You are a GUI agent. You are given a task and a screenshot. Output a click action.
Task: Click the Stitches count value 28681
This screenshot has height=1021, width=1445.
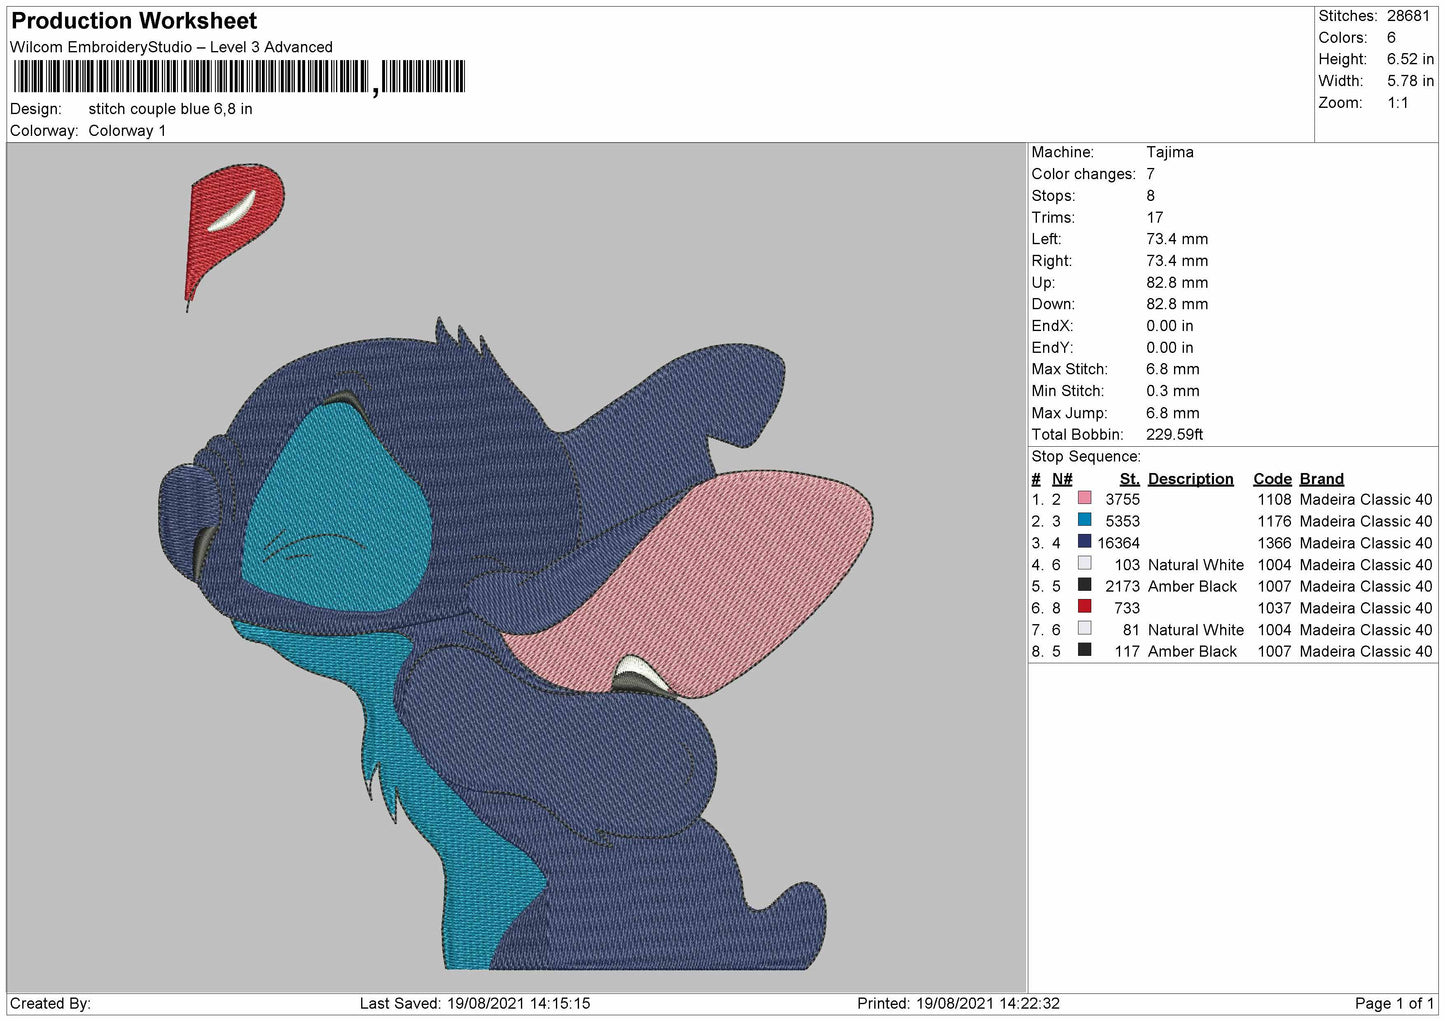(x=1408, y=16)
